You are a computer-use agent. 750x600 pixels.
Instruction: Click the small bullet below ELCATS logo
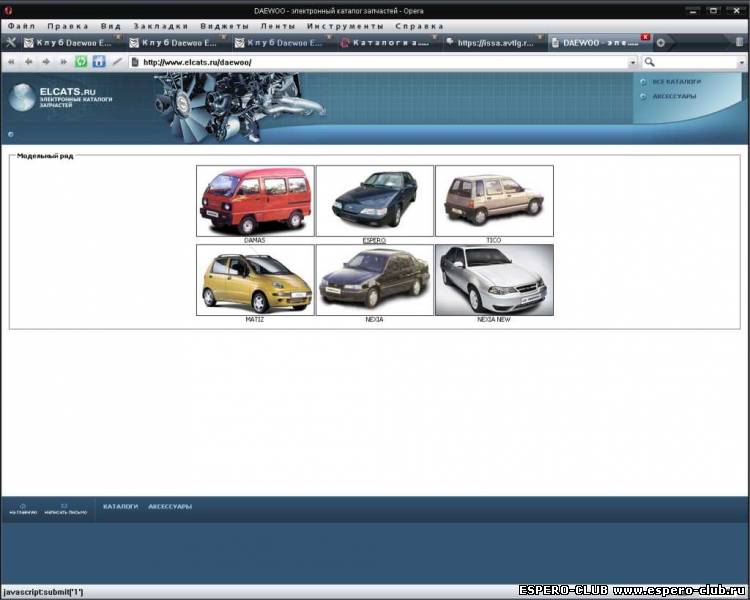point(11,134)
